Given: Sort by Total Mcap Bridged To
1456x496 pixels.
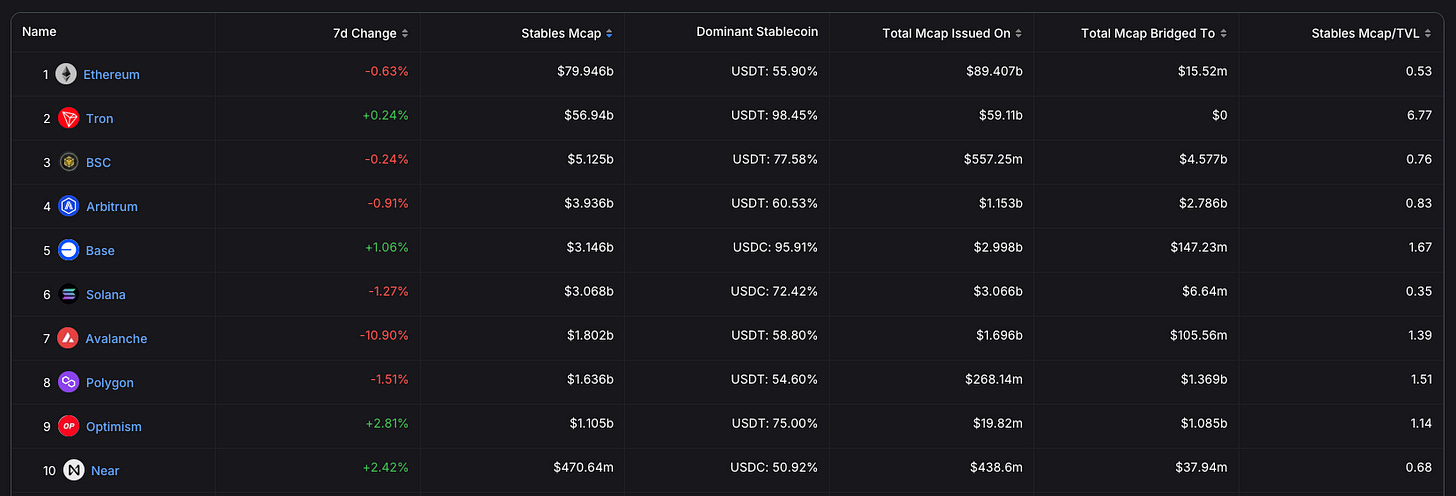Looking at the screenshot, I should (x=1154, y=33).
